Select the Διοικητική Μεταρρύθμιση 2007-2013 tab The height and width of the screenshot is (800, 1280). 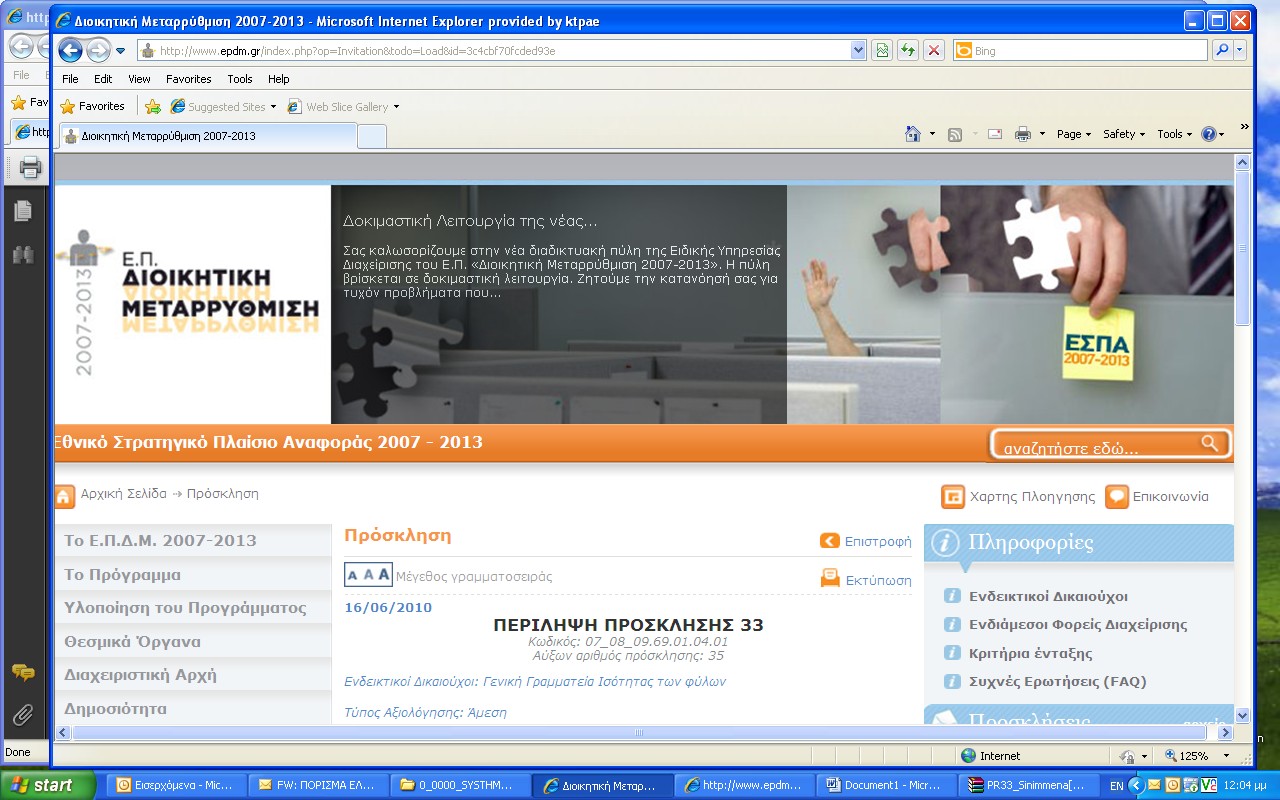[207, 135]
